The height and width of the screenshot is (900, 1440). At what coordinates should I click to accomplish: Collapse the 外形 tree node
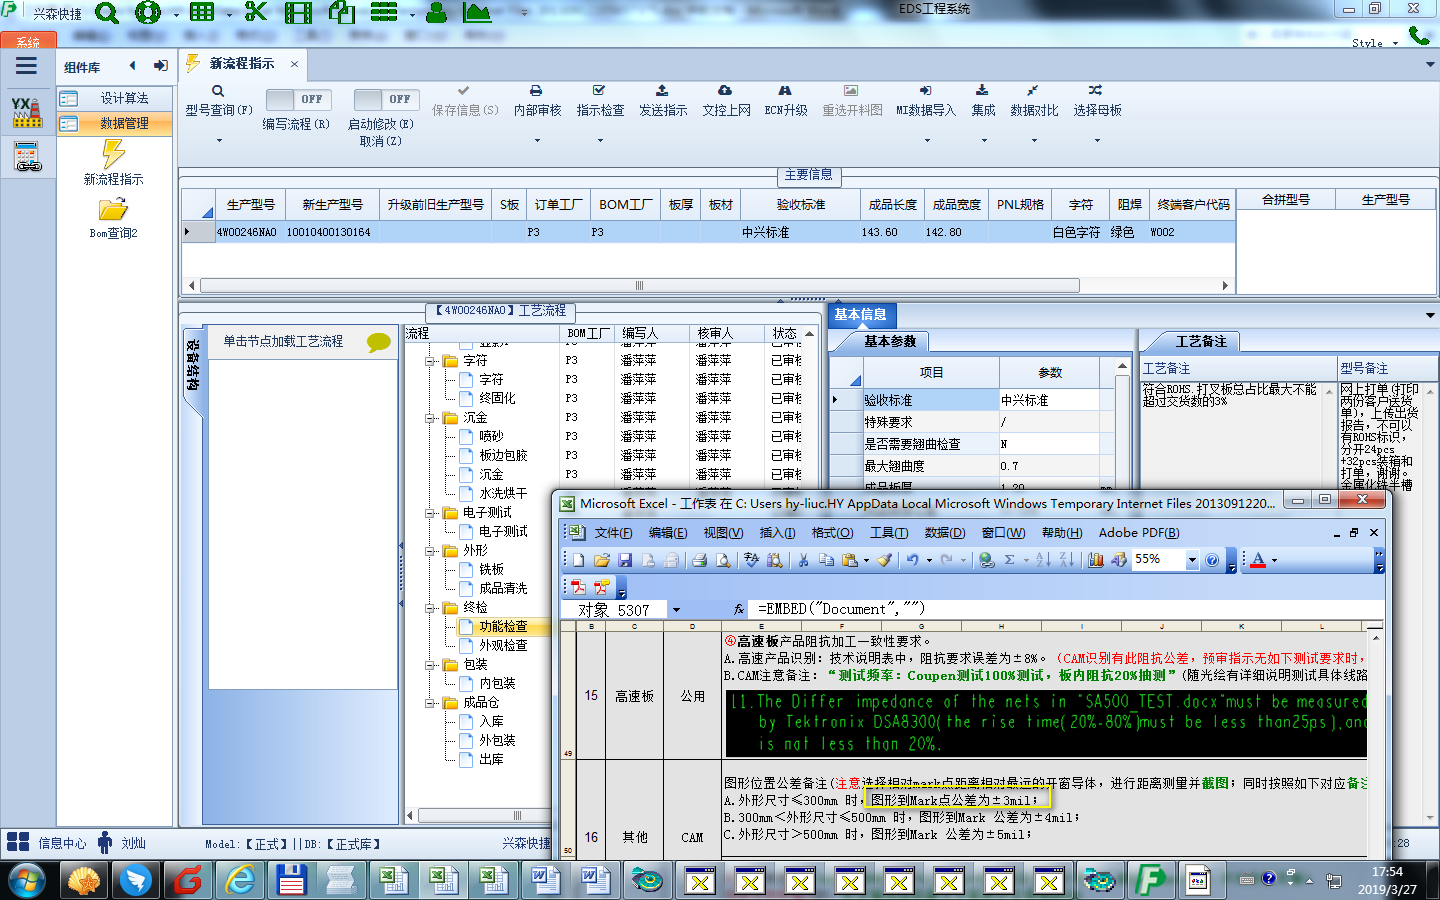430,551
